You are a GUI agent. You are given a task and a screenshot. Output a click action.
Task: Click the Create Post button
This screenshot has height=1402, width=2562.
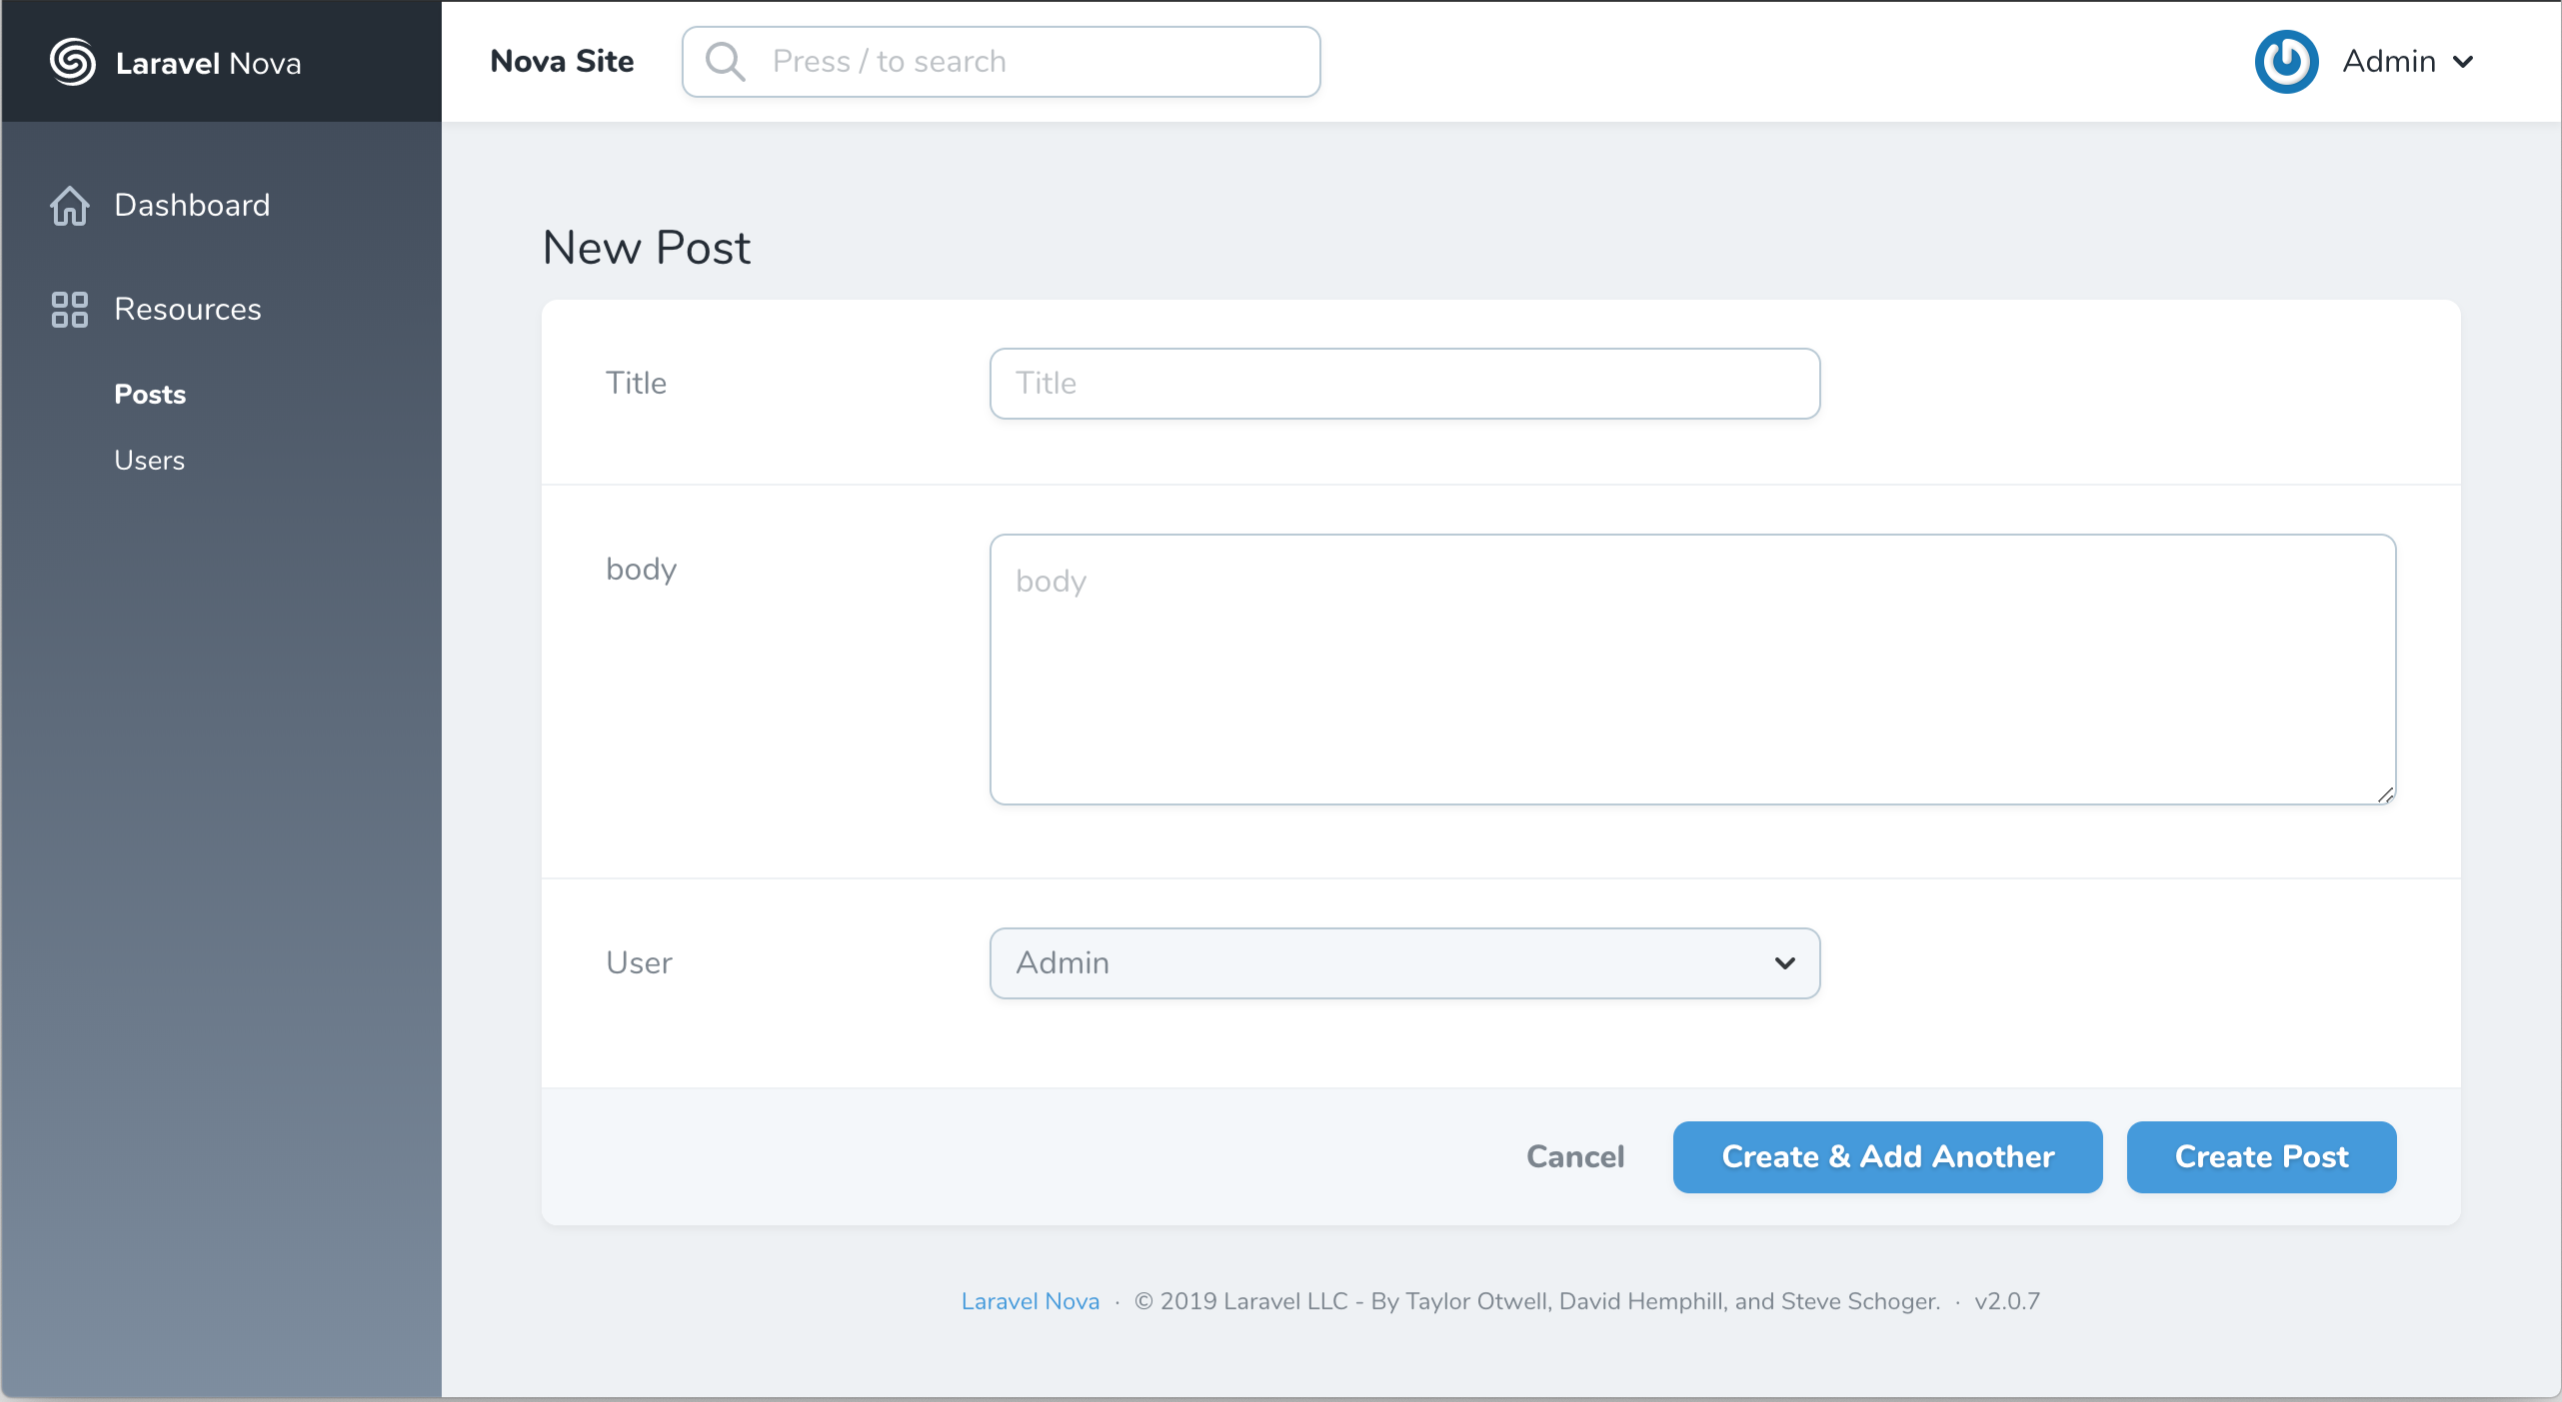(x=2261, y=1157)
